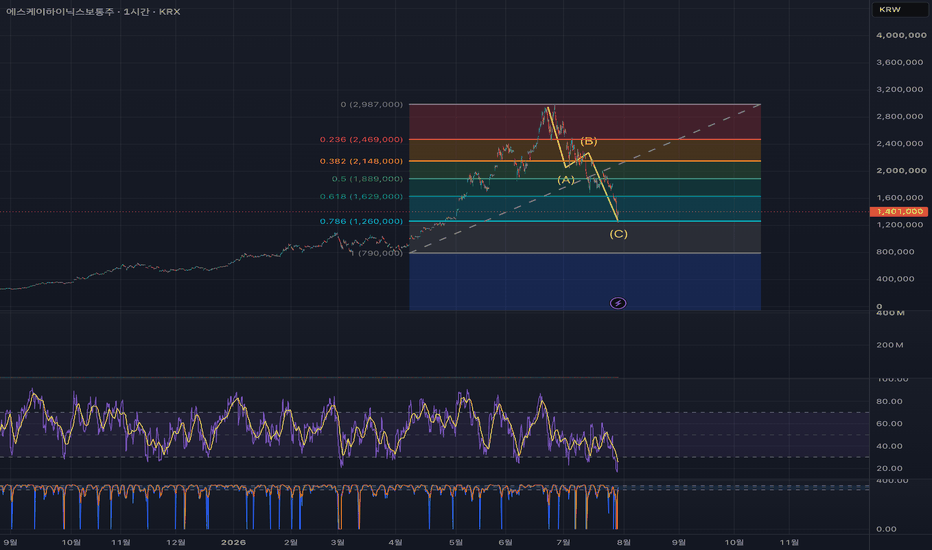Screen dimensions: 932x550
Task: Click the 0.00 lower indicator axis label
Action: (x=886, y=529)
